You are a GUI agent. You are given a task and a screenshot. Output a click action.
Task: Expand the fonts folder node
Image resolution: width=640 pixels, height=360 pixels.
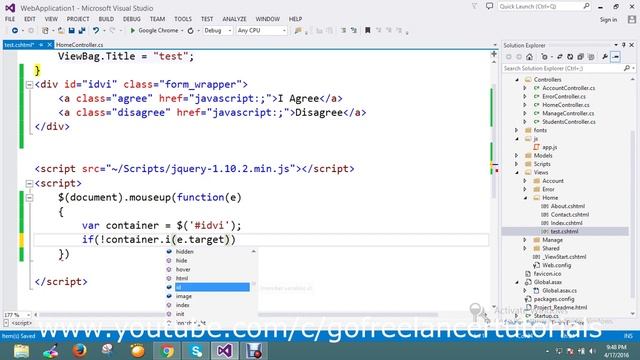tap(517, 130)
